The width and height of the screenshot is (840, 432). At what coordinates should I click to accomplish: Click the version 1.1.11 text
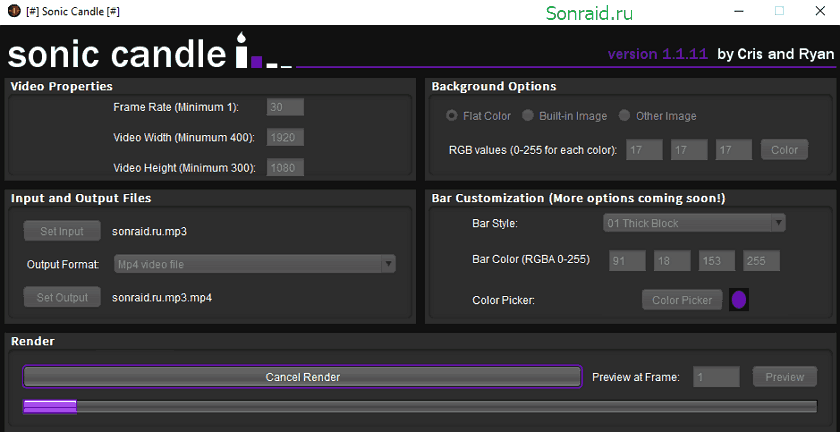coord(658,54)
